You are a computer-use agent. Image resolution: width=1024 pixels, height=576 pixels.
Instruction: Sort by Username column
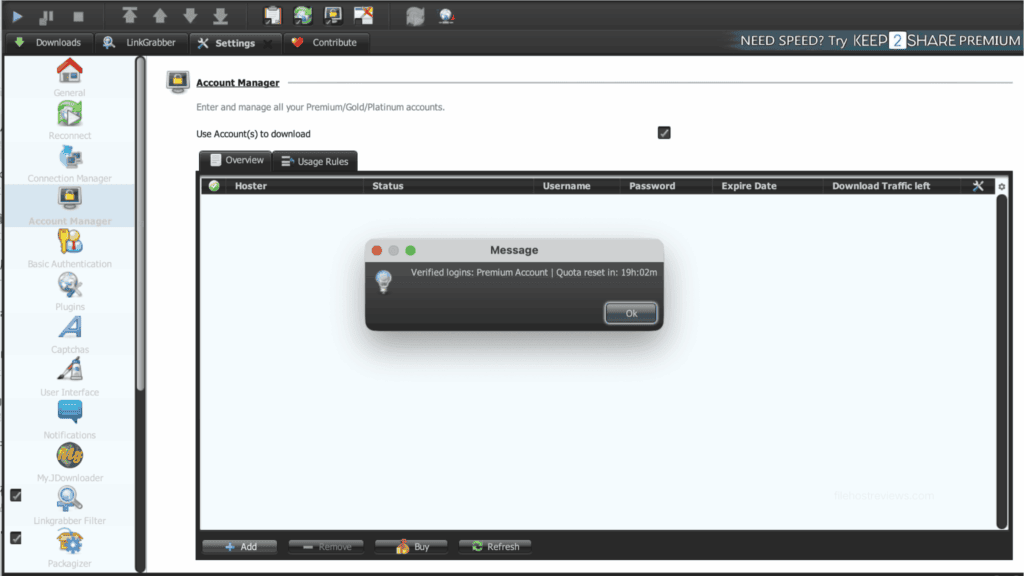577,186
